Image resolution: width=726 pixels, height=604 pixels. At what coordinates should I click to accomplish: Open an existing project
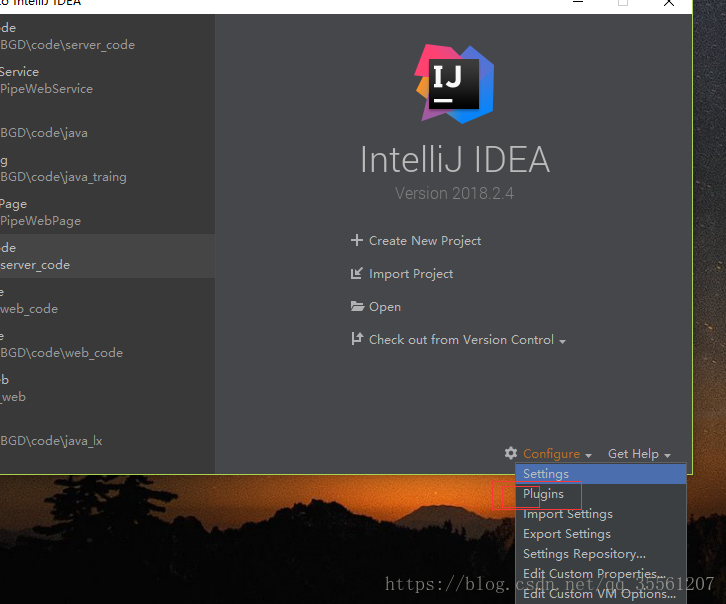point(385,307)
